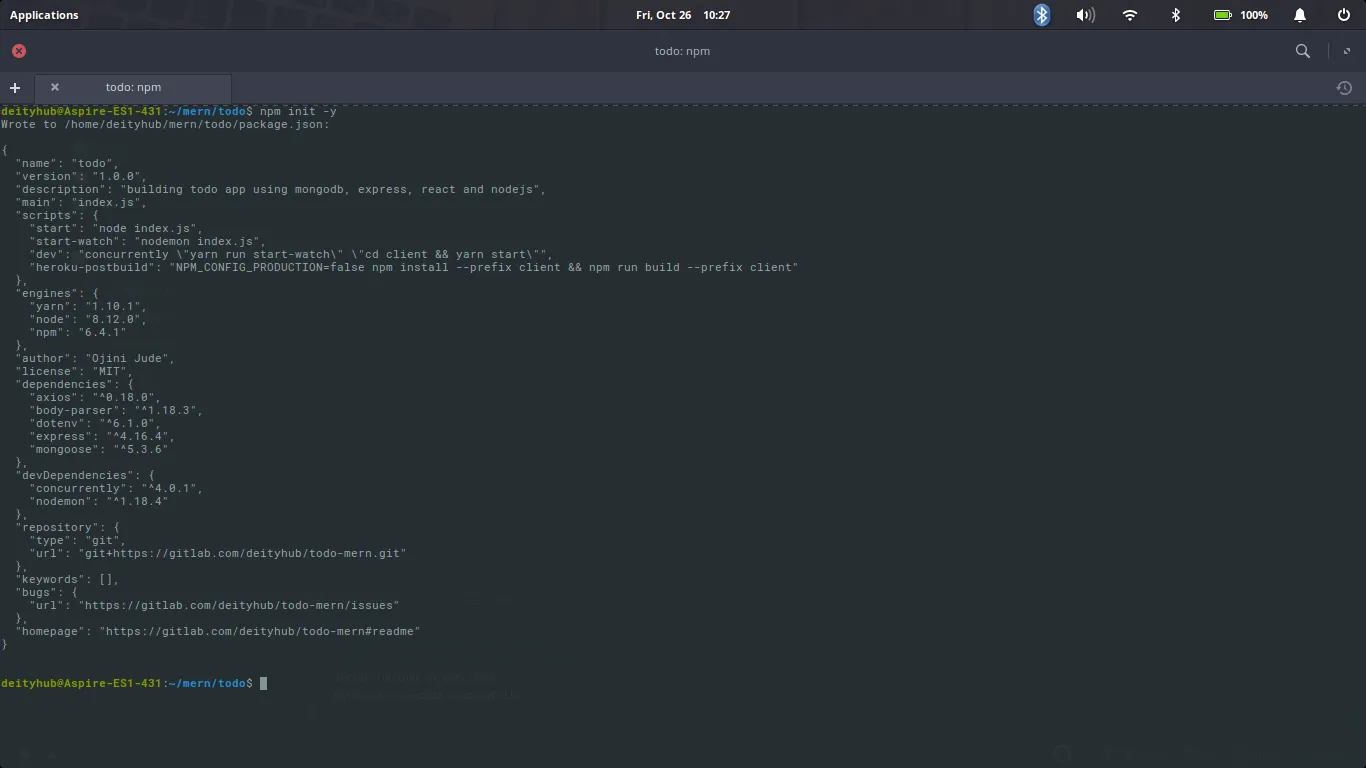Click the "mongoose": "^5.3.6" line
The height and width of the screenshot is (768, 1366).
point(99,449)
